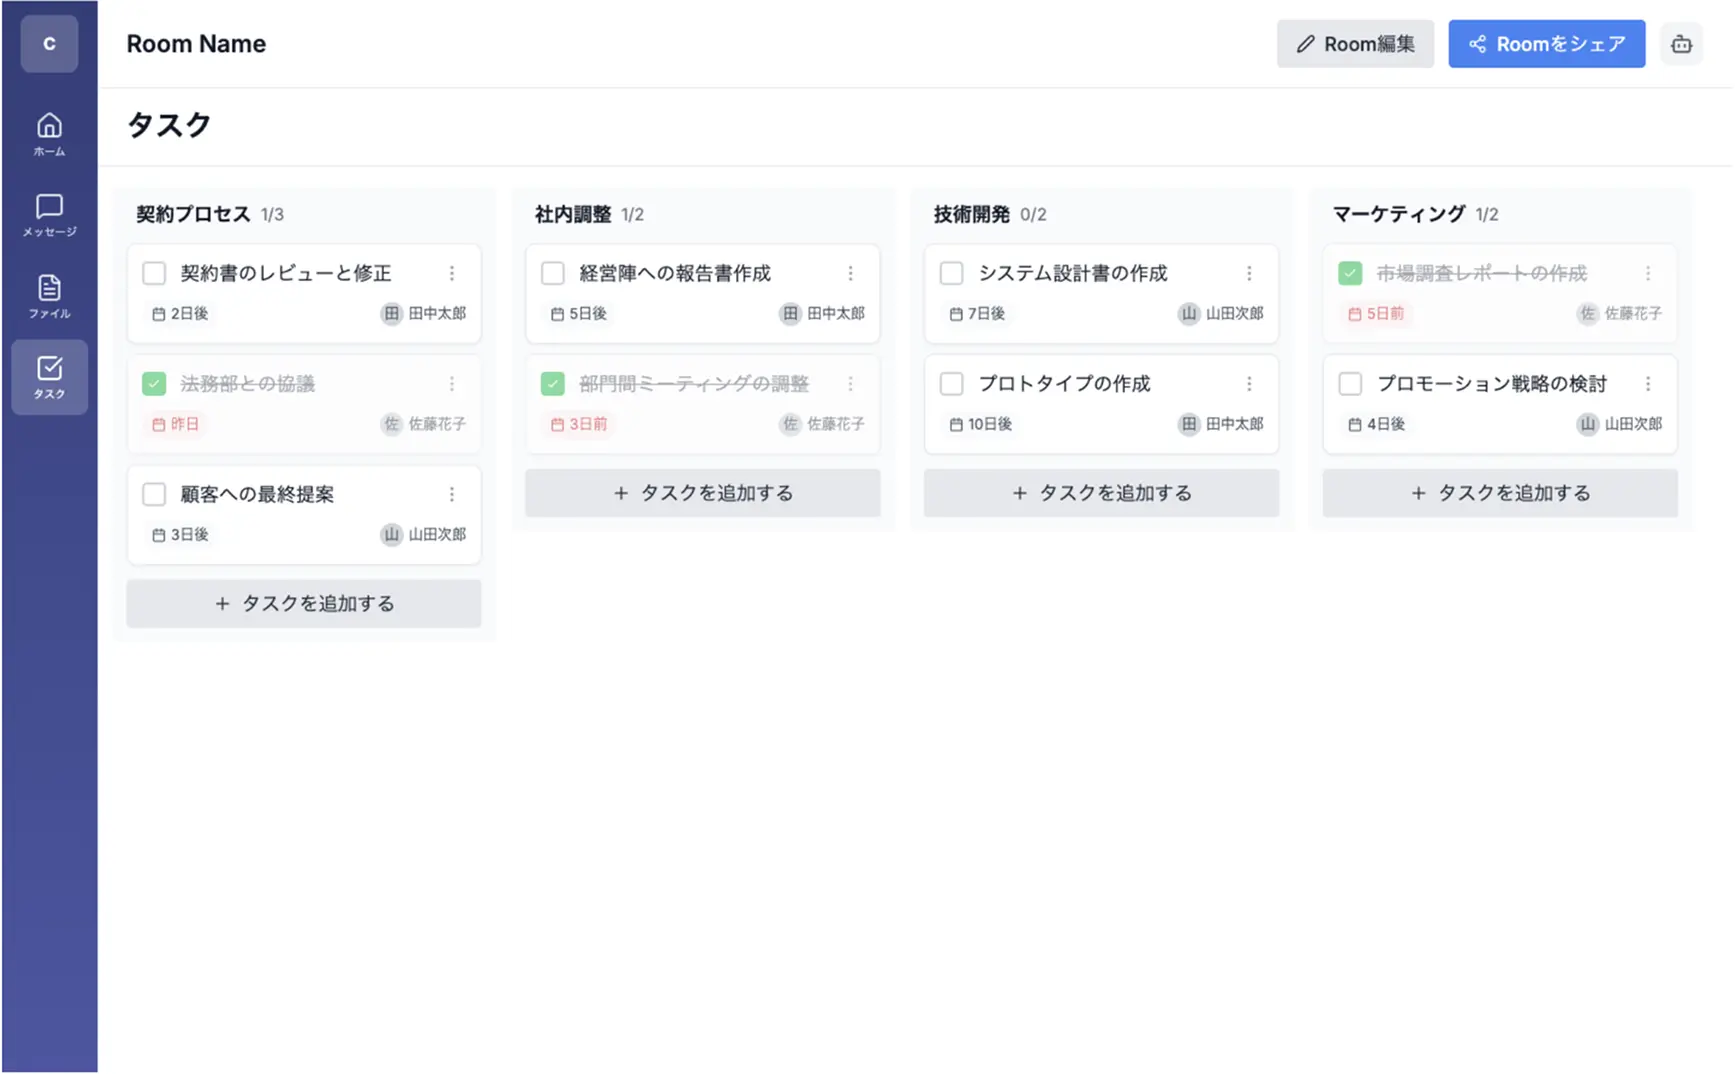The width and height of the screenshot is (1735, 1074).
Task: Select the Tasks (タスク) sidebar icon
Action: 49,377
